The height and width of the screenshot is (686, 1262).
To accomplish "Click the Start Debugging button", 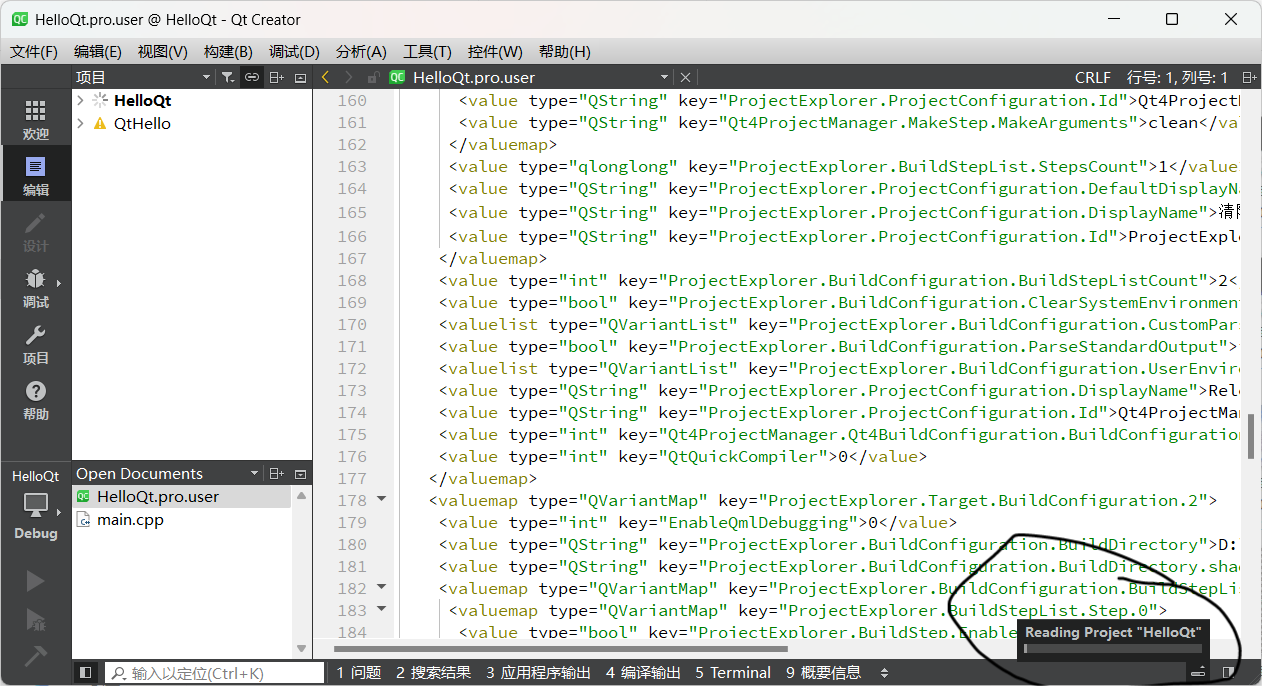I will (35, 619).
